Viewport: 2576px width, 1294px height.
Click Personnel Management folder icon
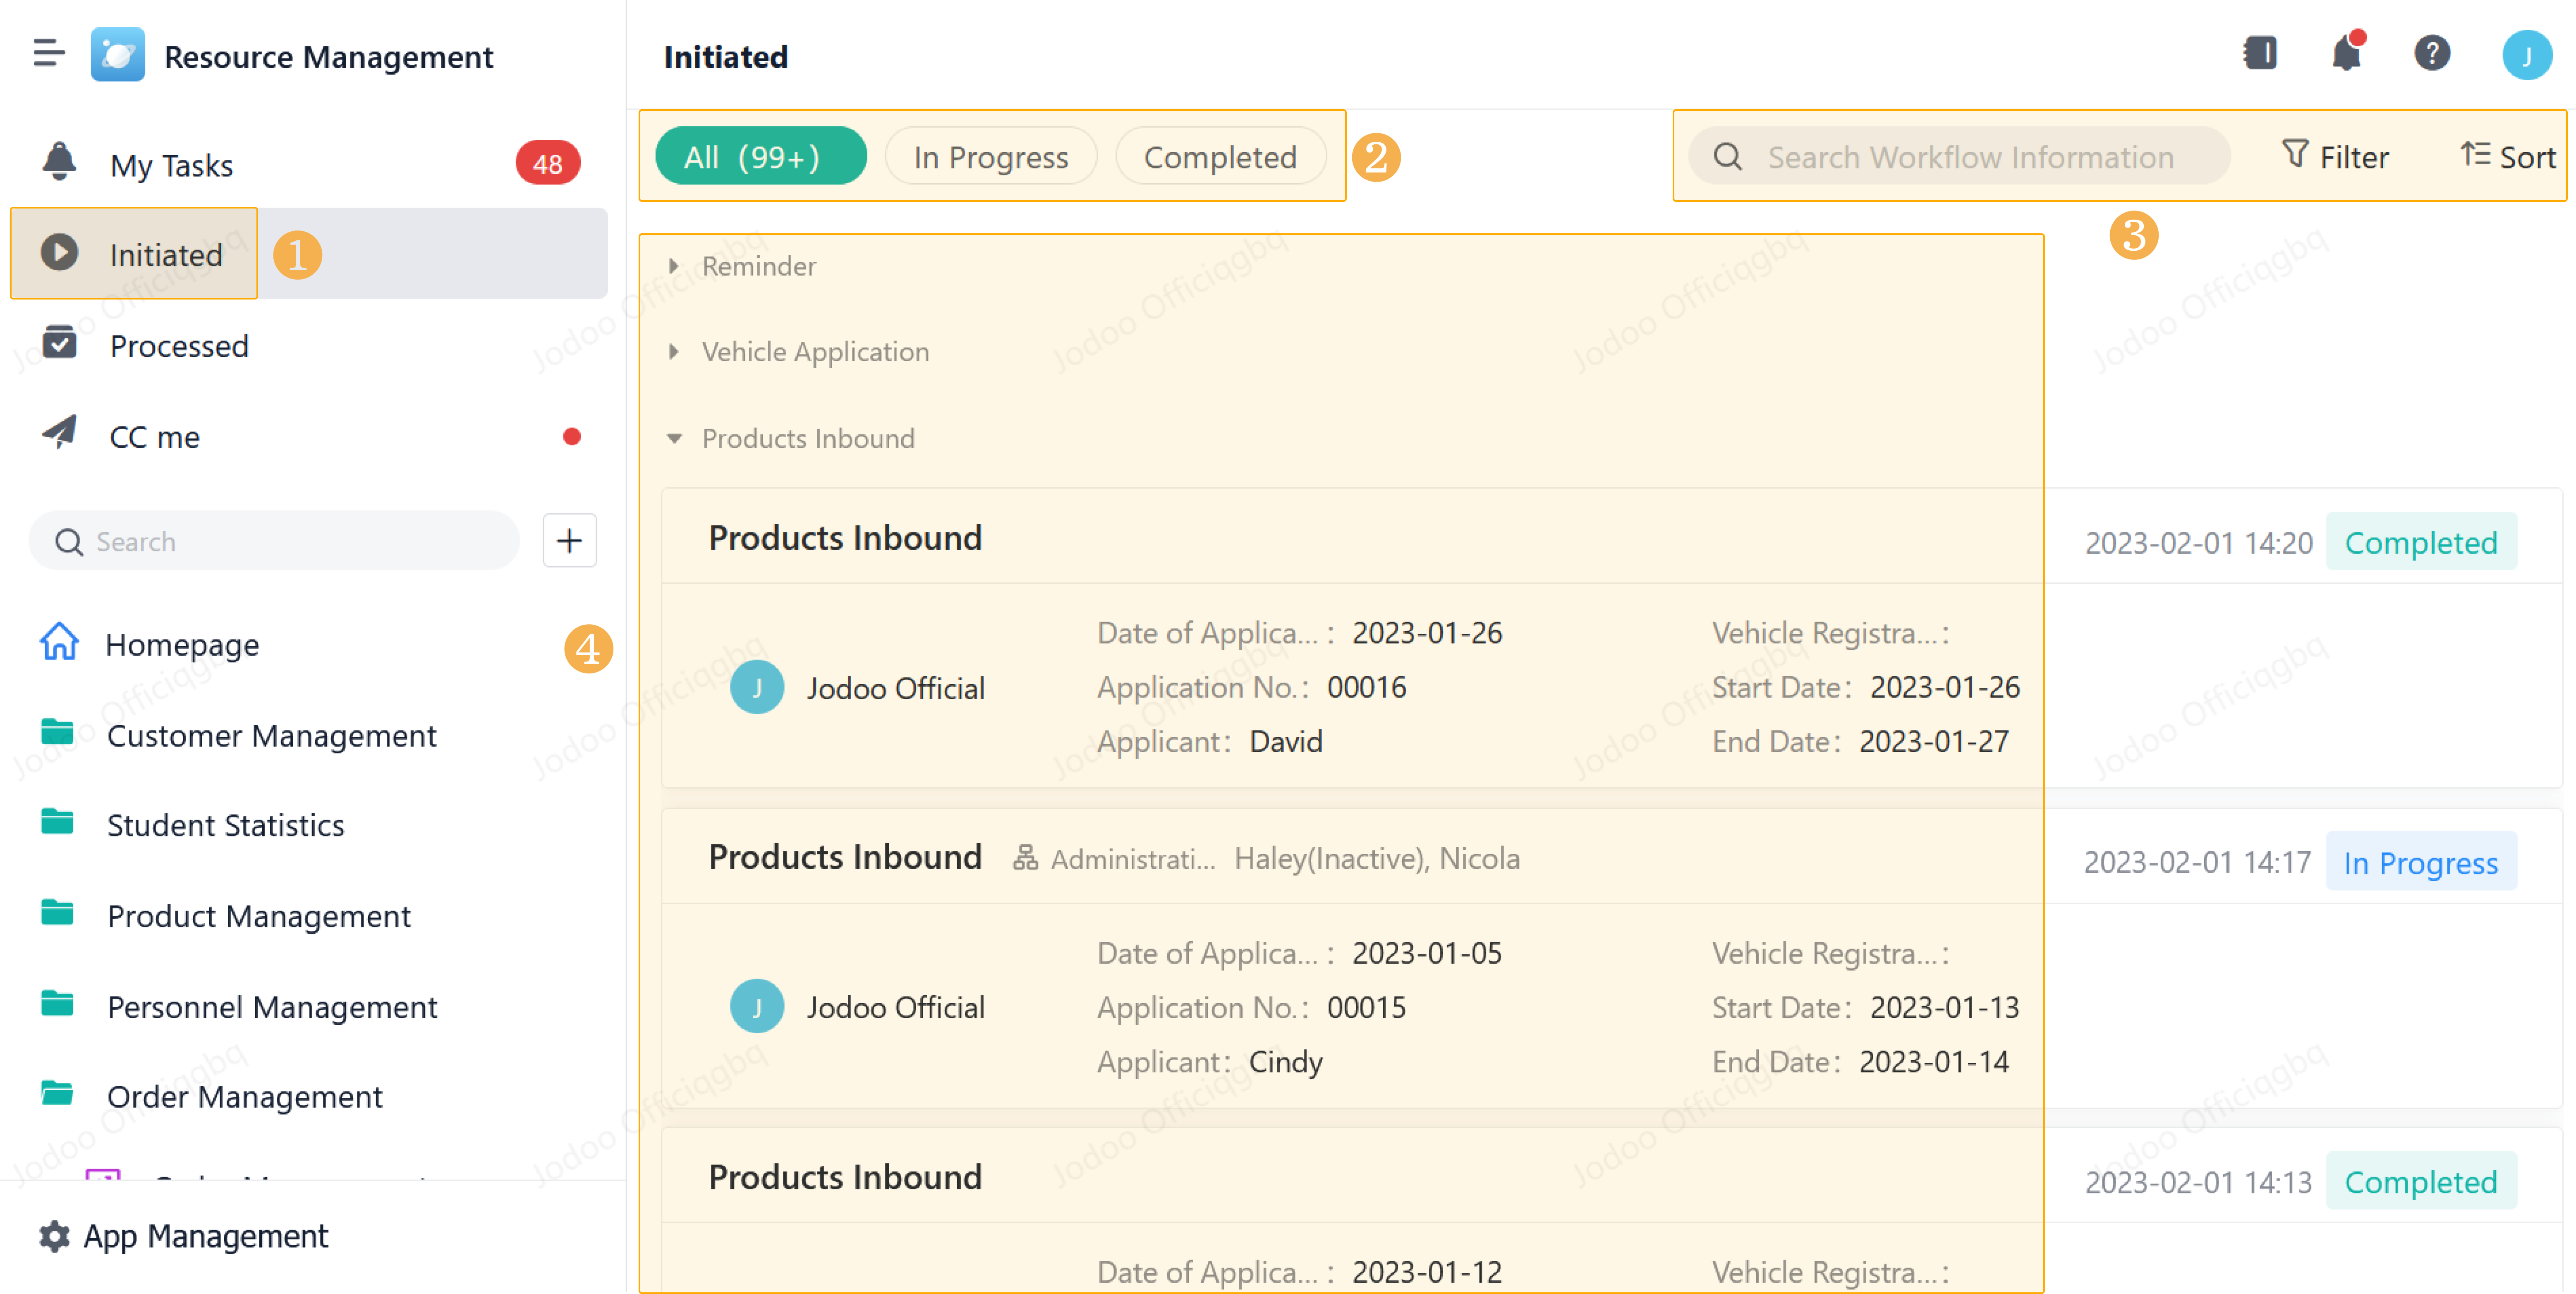point(57,1004)
